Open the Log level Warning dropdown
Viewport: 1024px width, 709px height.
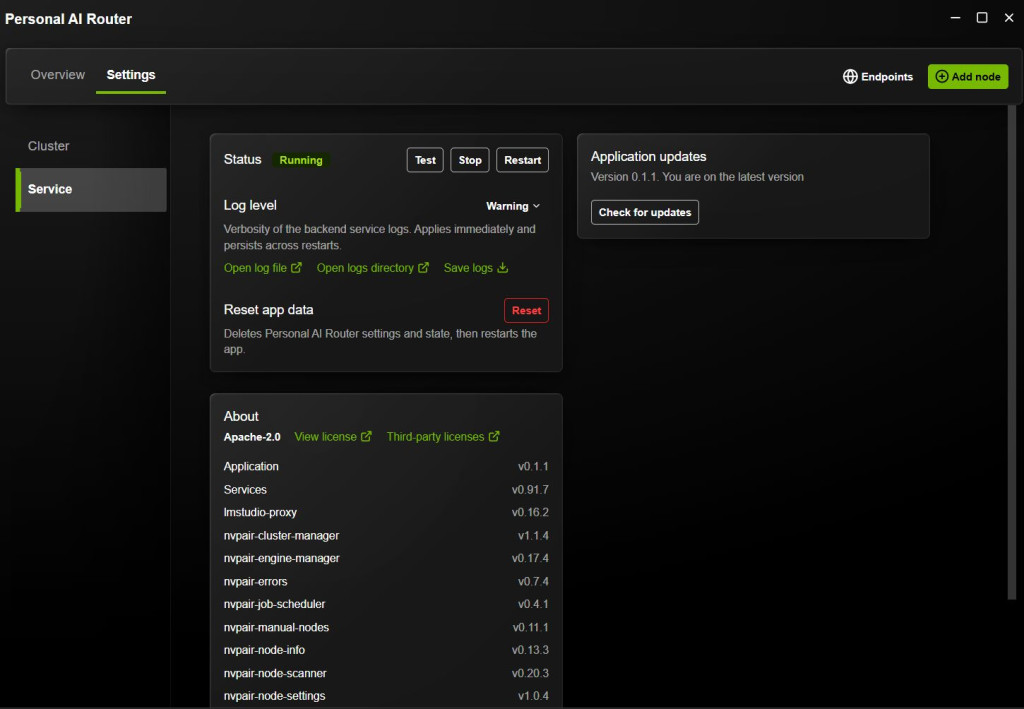click(513, 206)
